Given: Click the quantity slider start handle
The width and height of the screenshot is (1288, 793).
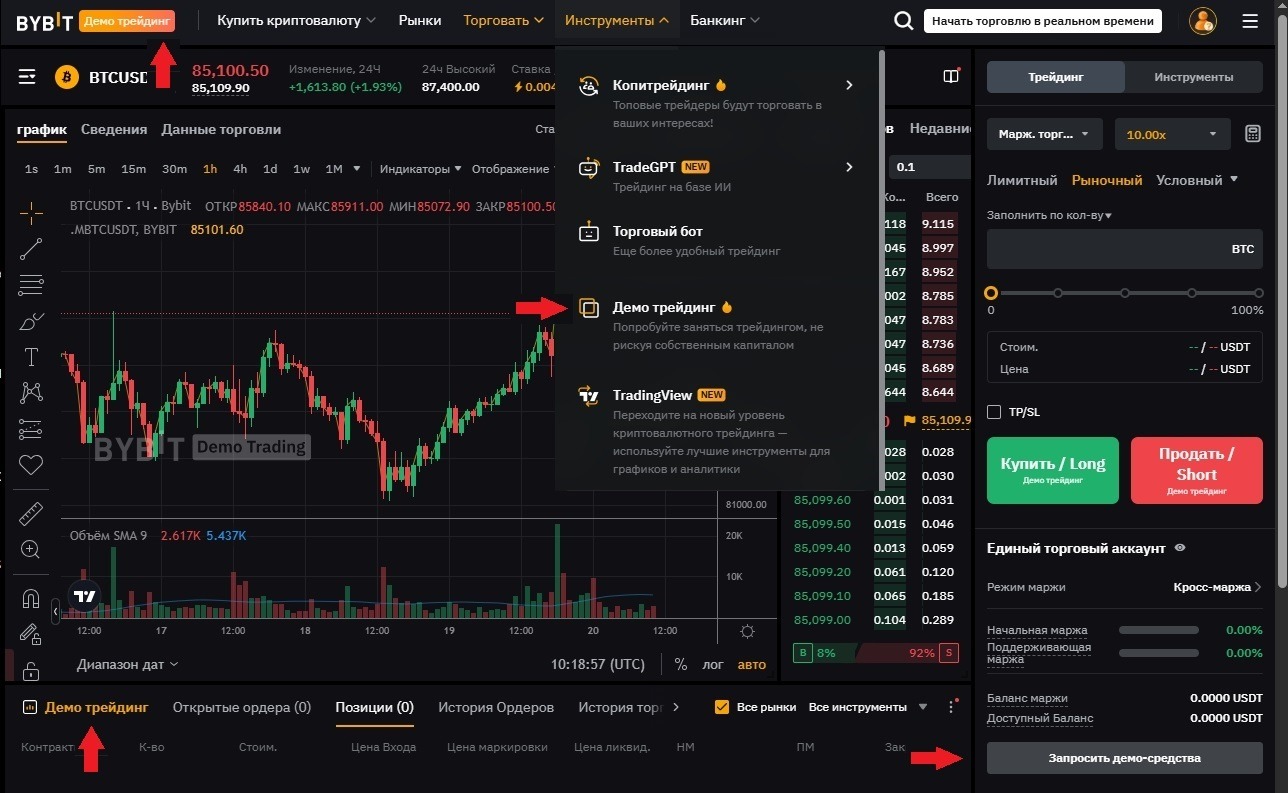Looking at the screenshot, I should 991,293.
